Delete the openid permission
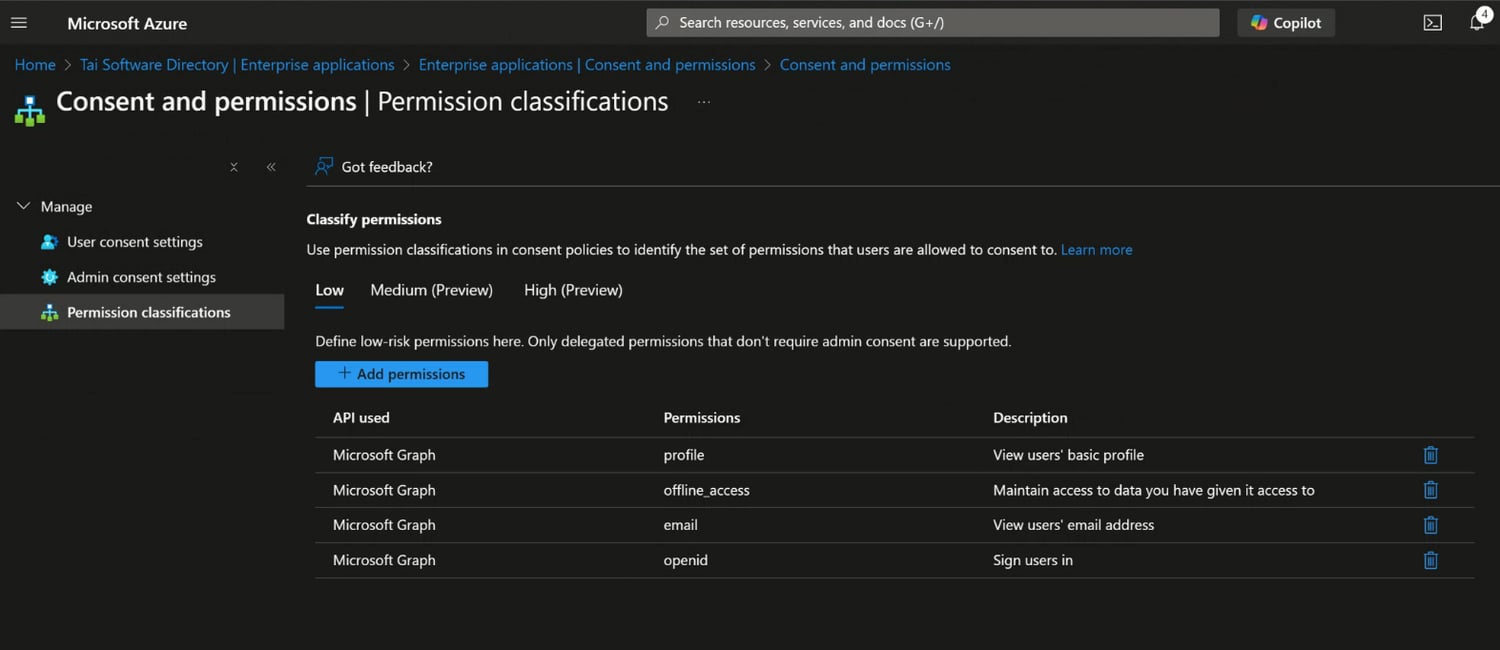Image resolution: width=1500 pixels, height=650 pixels. click(x=1431, y=560)
